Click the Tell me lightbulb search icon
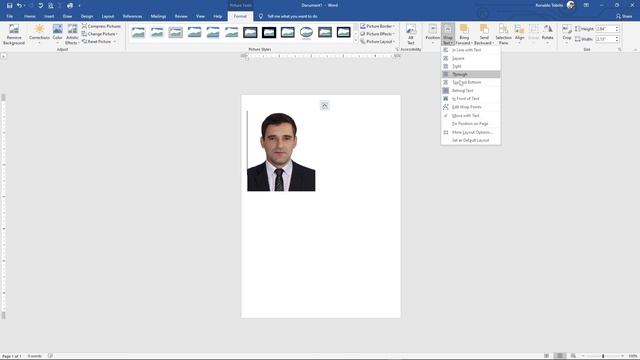640x360 pixels. pyautogui.click(x=261, y=16)
